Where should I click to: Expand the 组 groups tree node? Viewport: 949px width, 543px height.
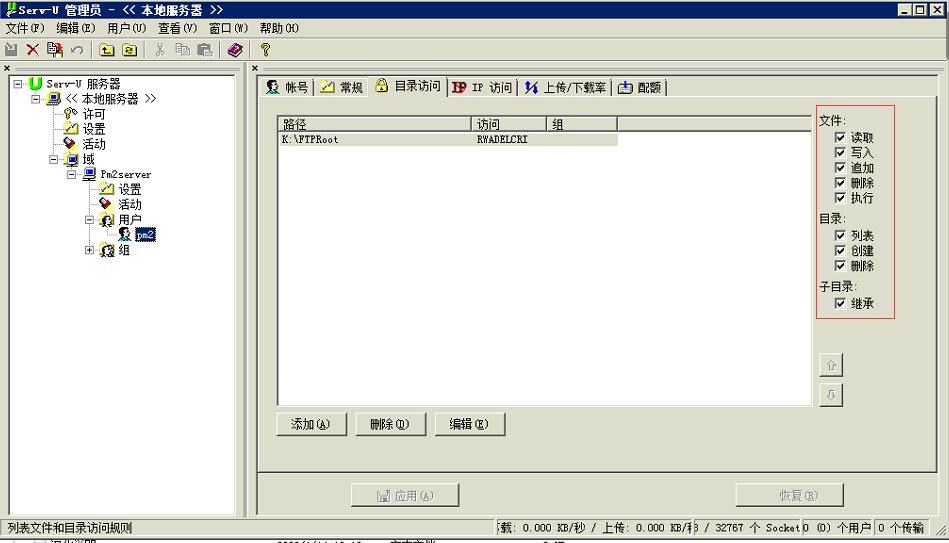point(90,250)
